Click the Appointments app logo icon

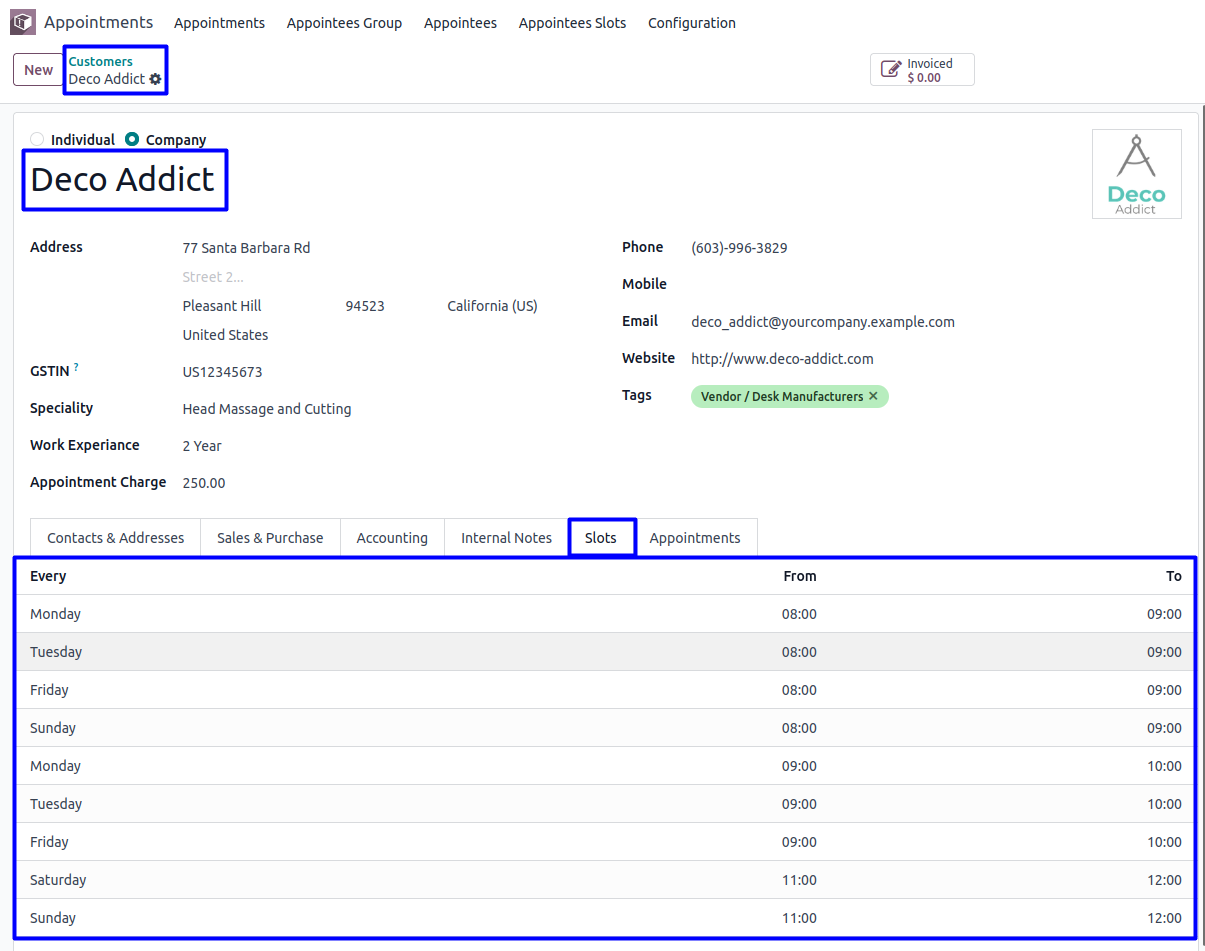coord(23,22)
